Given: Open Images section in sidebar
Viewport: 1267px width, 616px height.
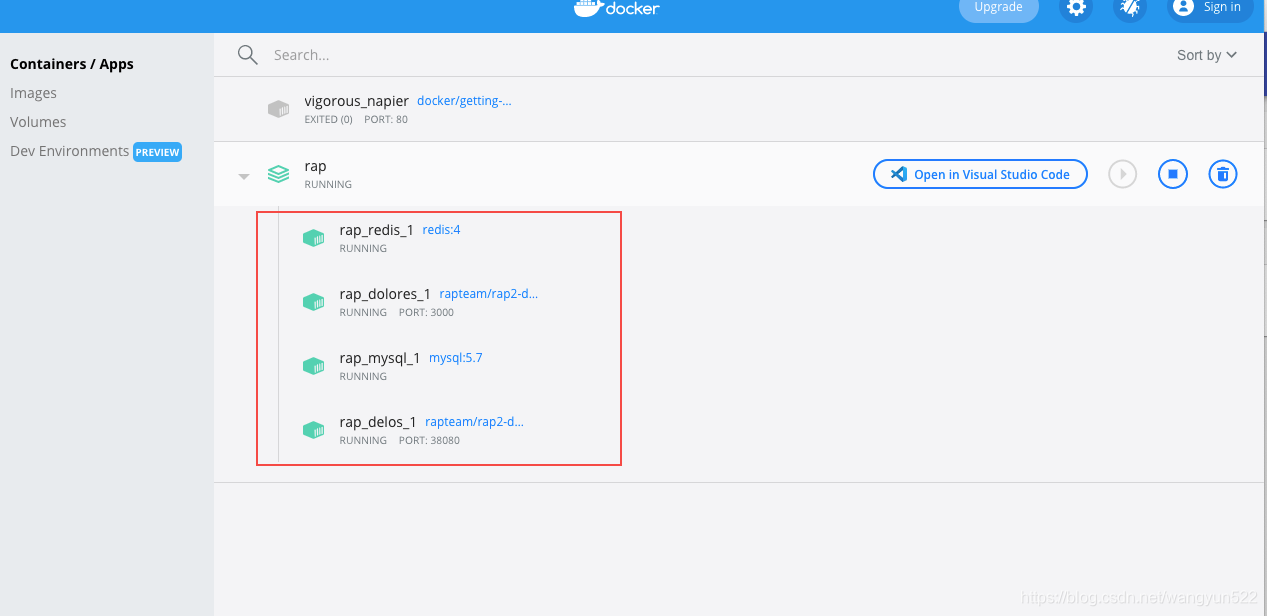Looking at the screenshot, I should [x=33, y=93].
